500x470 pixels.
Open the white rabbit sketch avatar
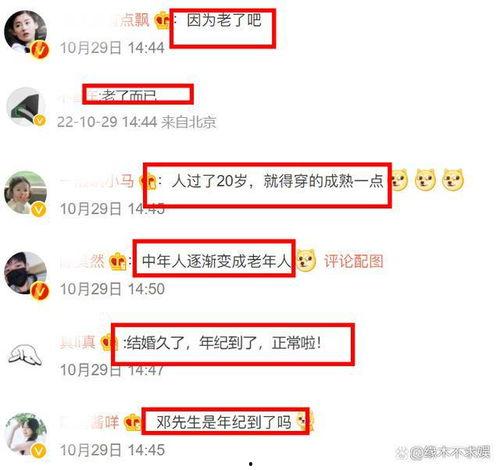coord(25,355)
